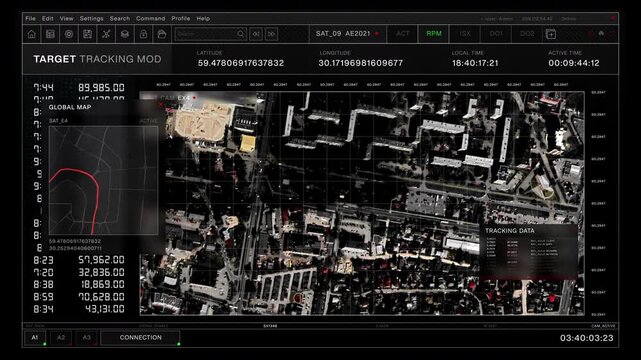Switch to the DO2 mode tab
Image resolution: width=641 pixels, height=360 pixels.
point(527,34)
